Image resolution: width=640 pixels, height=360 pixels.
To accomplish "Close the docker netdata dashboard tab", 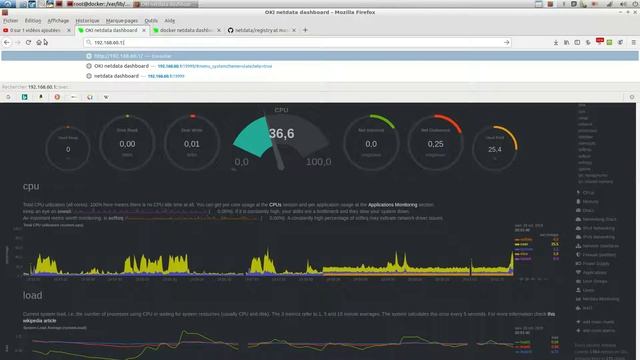I will [x=219, y=30].
